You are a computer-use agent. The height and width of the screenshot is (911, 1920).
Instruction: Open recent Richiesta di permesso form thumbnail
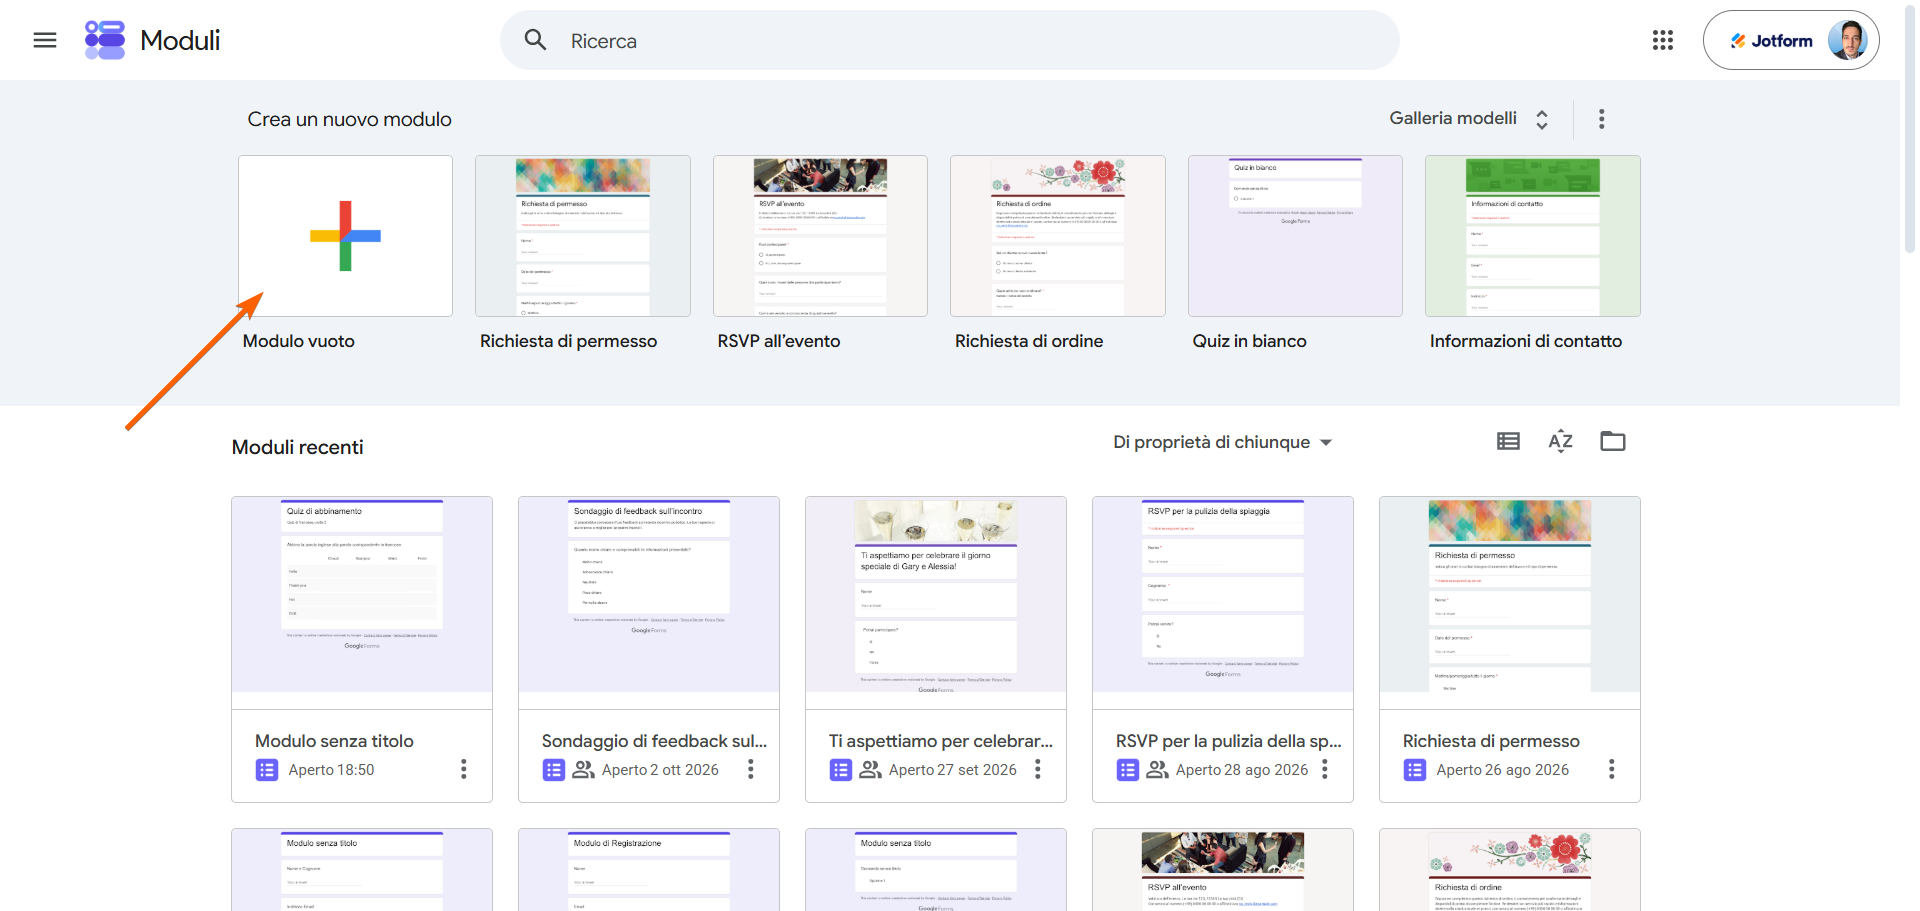(1510, 594)
